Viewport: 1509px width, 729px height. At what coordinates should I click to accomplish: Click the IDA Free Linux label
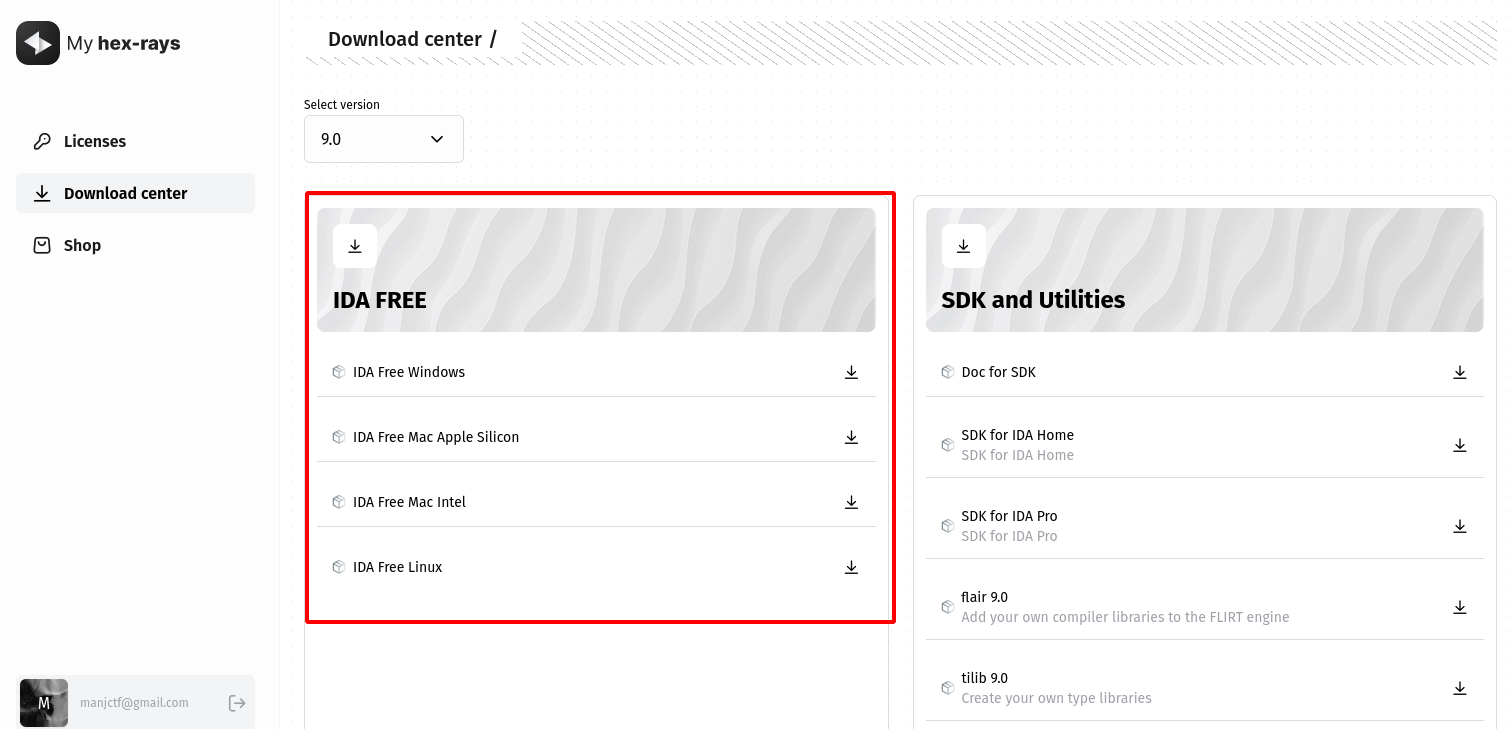tap(397, 567)
